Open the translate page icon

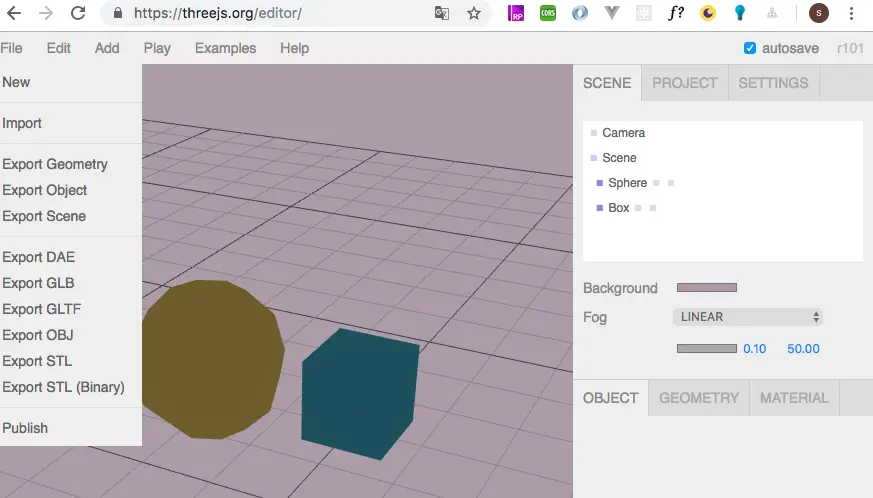coord(442,13)
